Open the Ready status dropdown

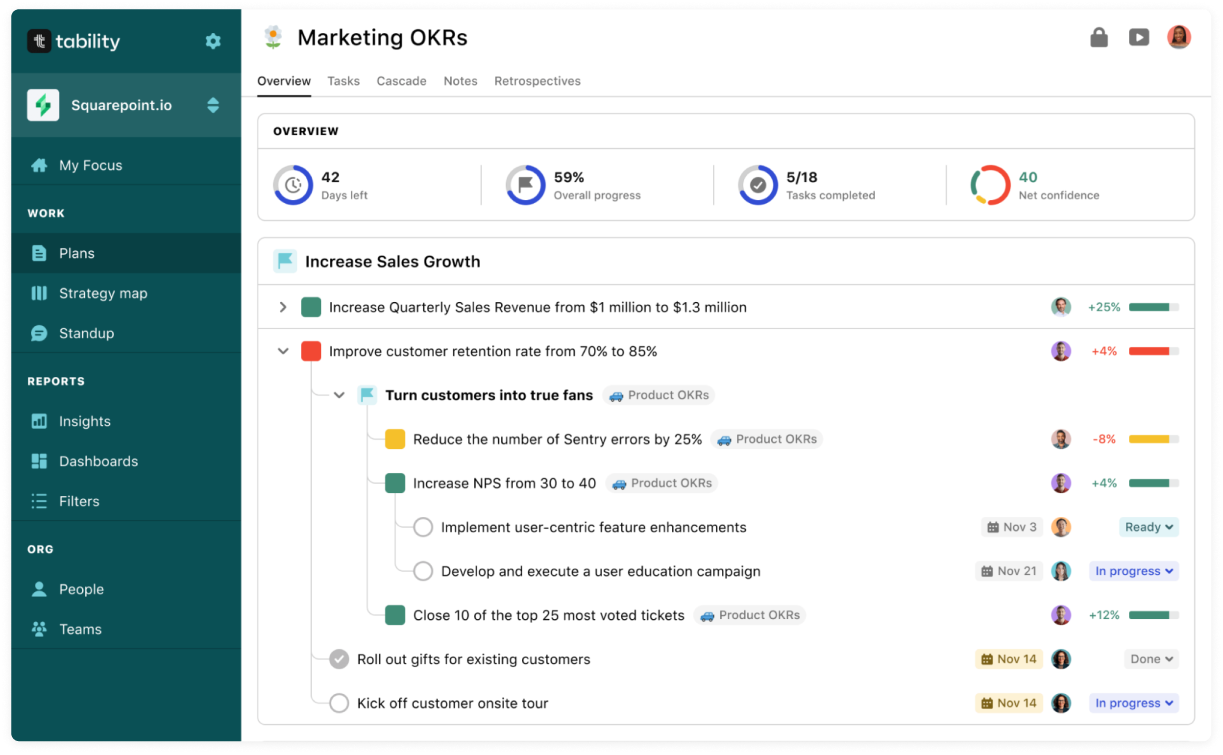[1148, 527]
